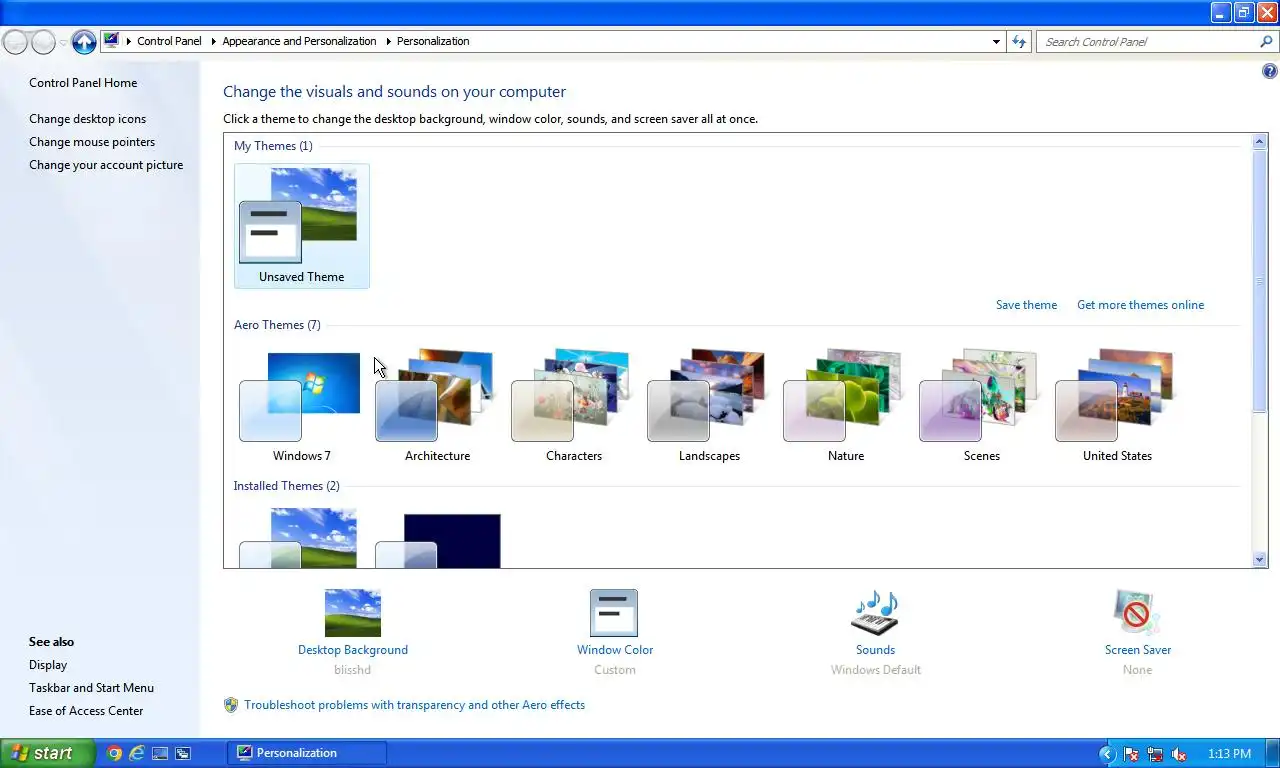The width and height of the screenshot is (1280, 768).
Task: Expand the root breadcrumb arrow
Action: 128,41
